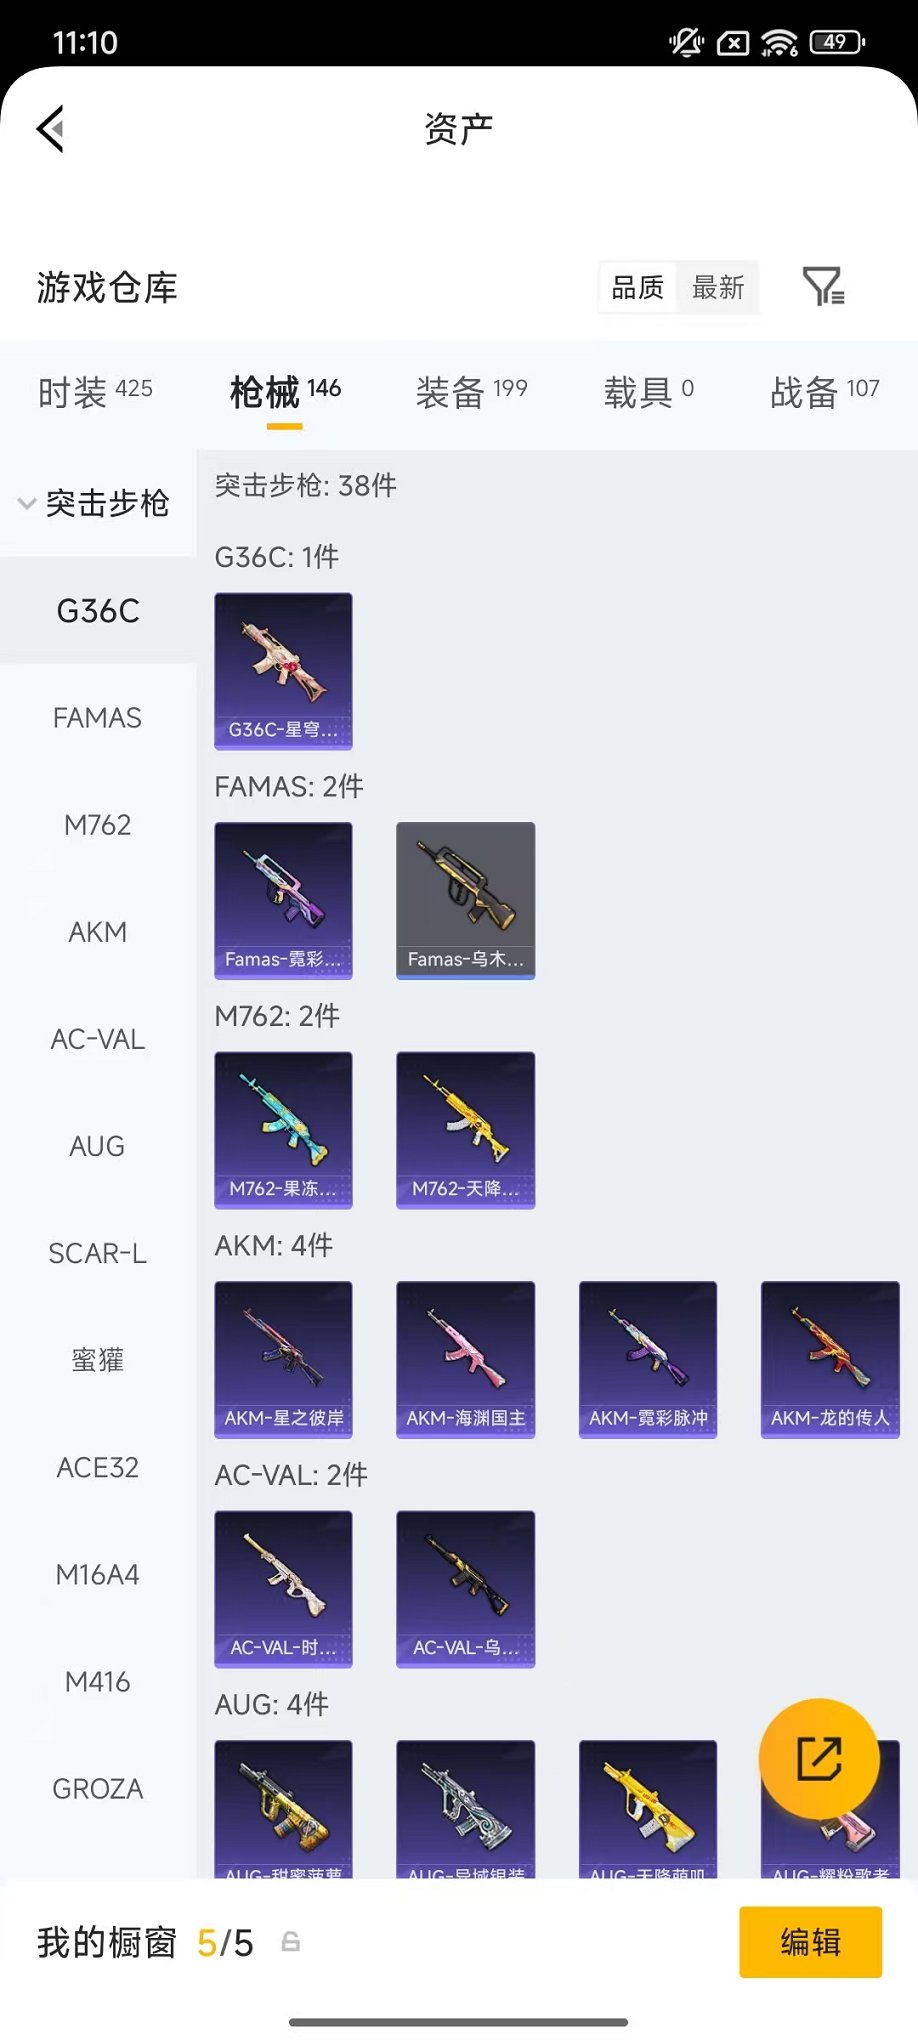This screenshot has height=2040, width=918.
Task: Tap the yellow 编辑 button
Action: 811,1942
